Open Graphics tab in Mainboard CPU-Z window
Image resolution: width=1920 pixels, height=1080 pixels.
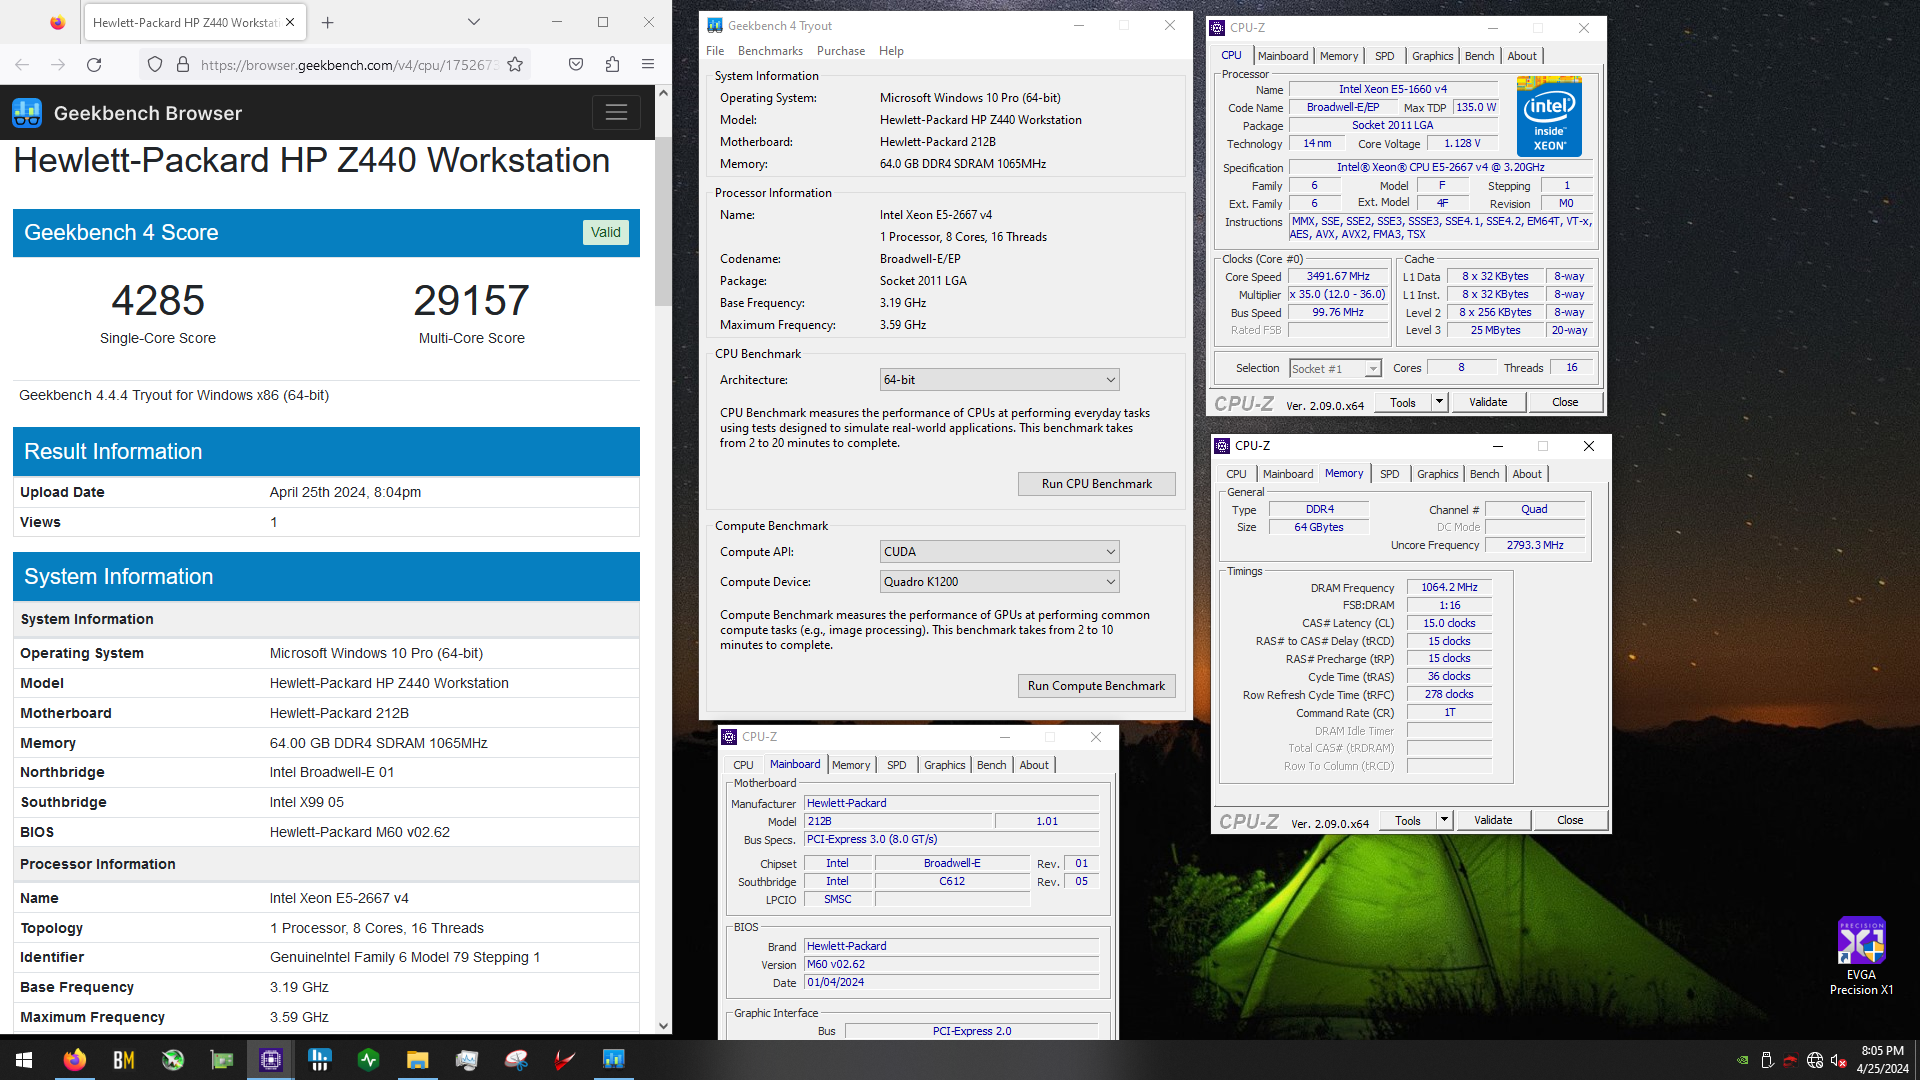coord(944,765)
